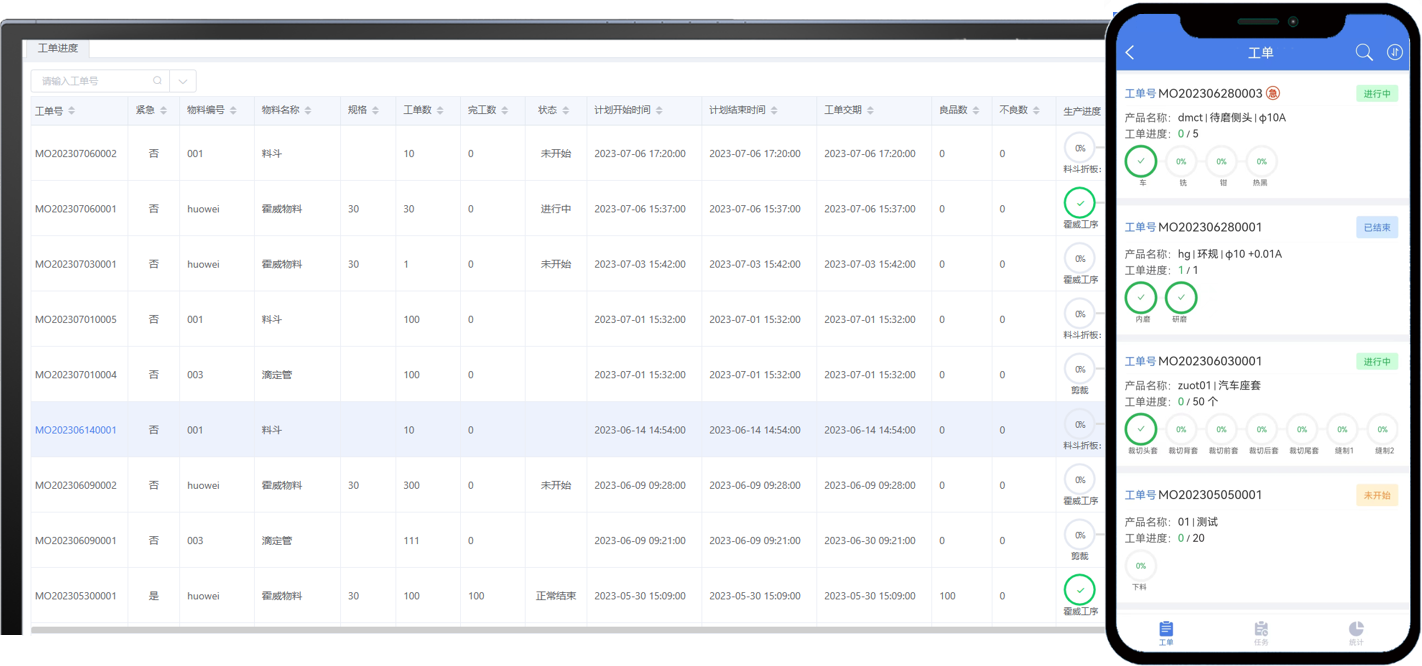Sort table by 计划开始时间 column
The image size is (1422, 666).
[659, 110]
